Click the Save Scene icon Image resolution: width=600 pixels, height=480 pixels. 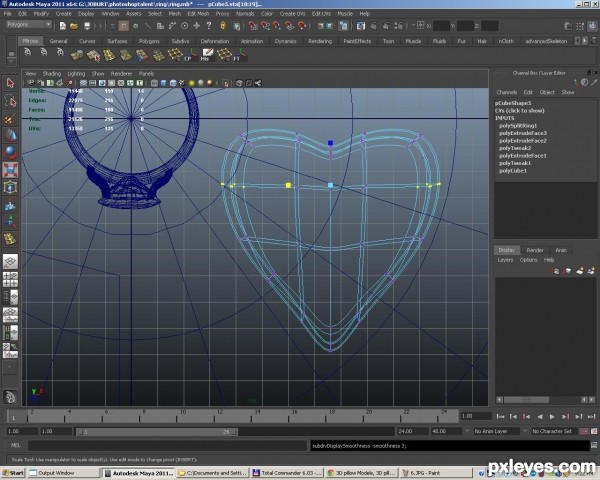(87, 26)
